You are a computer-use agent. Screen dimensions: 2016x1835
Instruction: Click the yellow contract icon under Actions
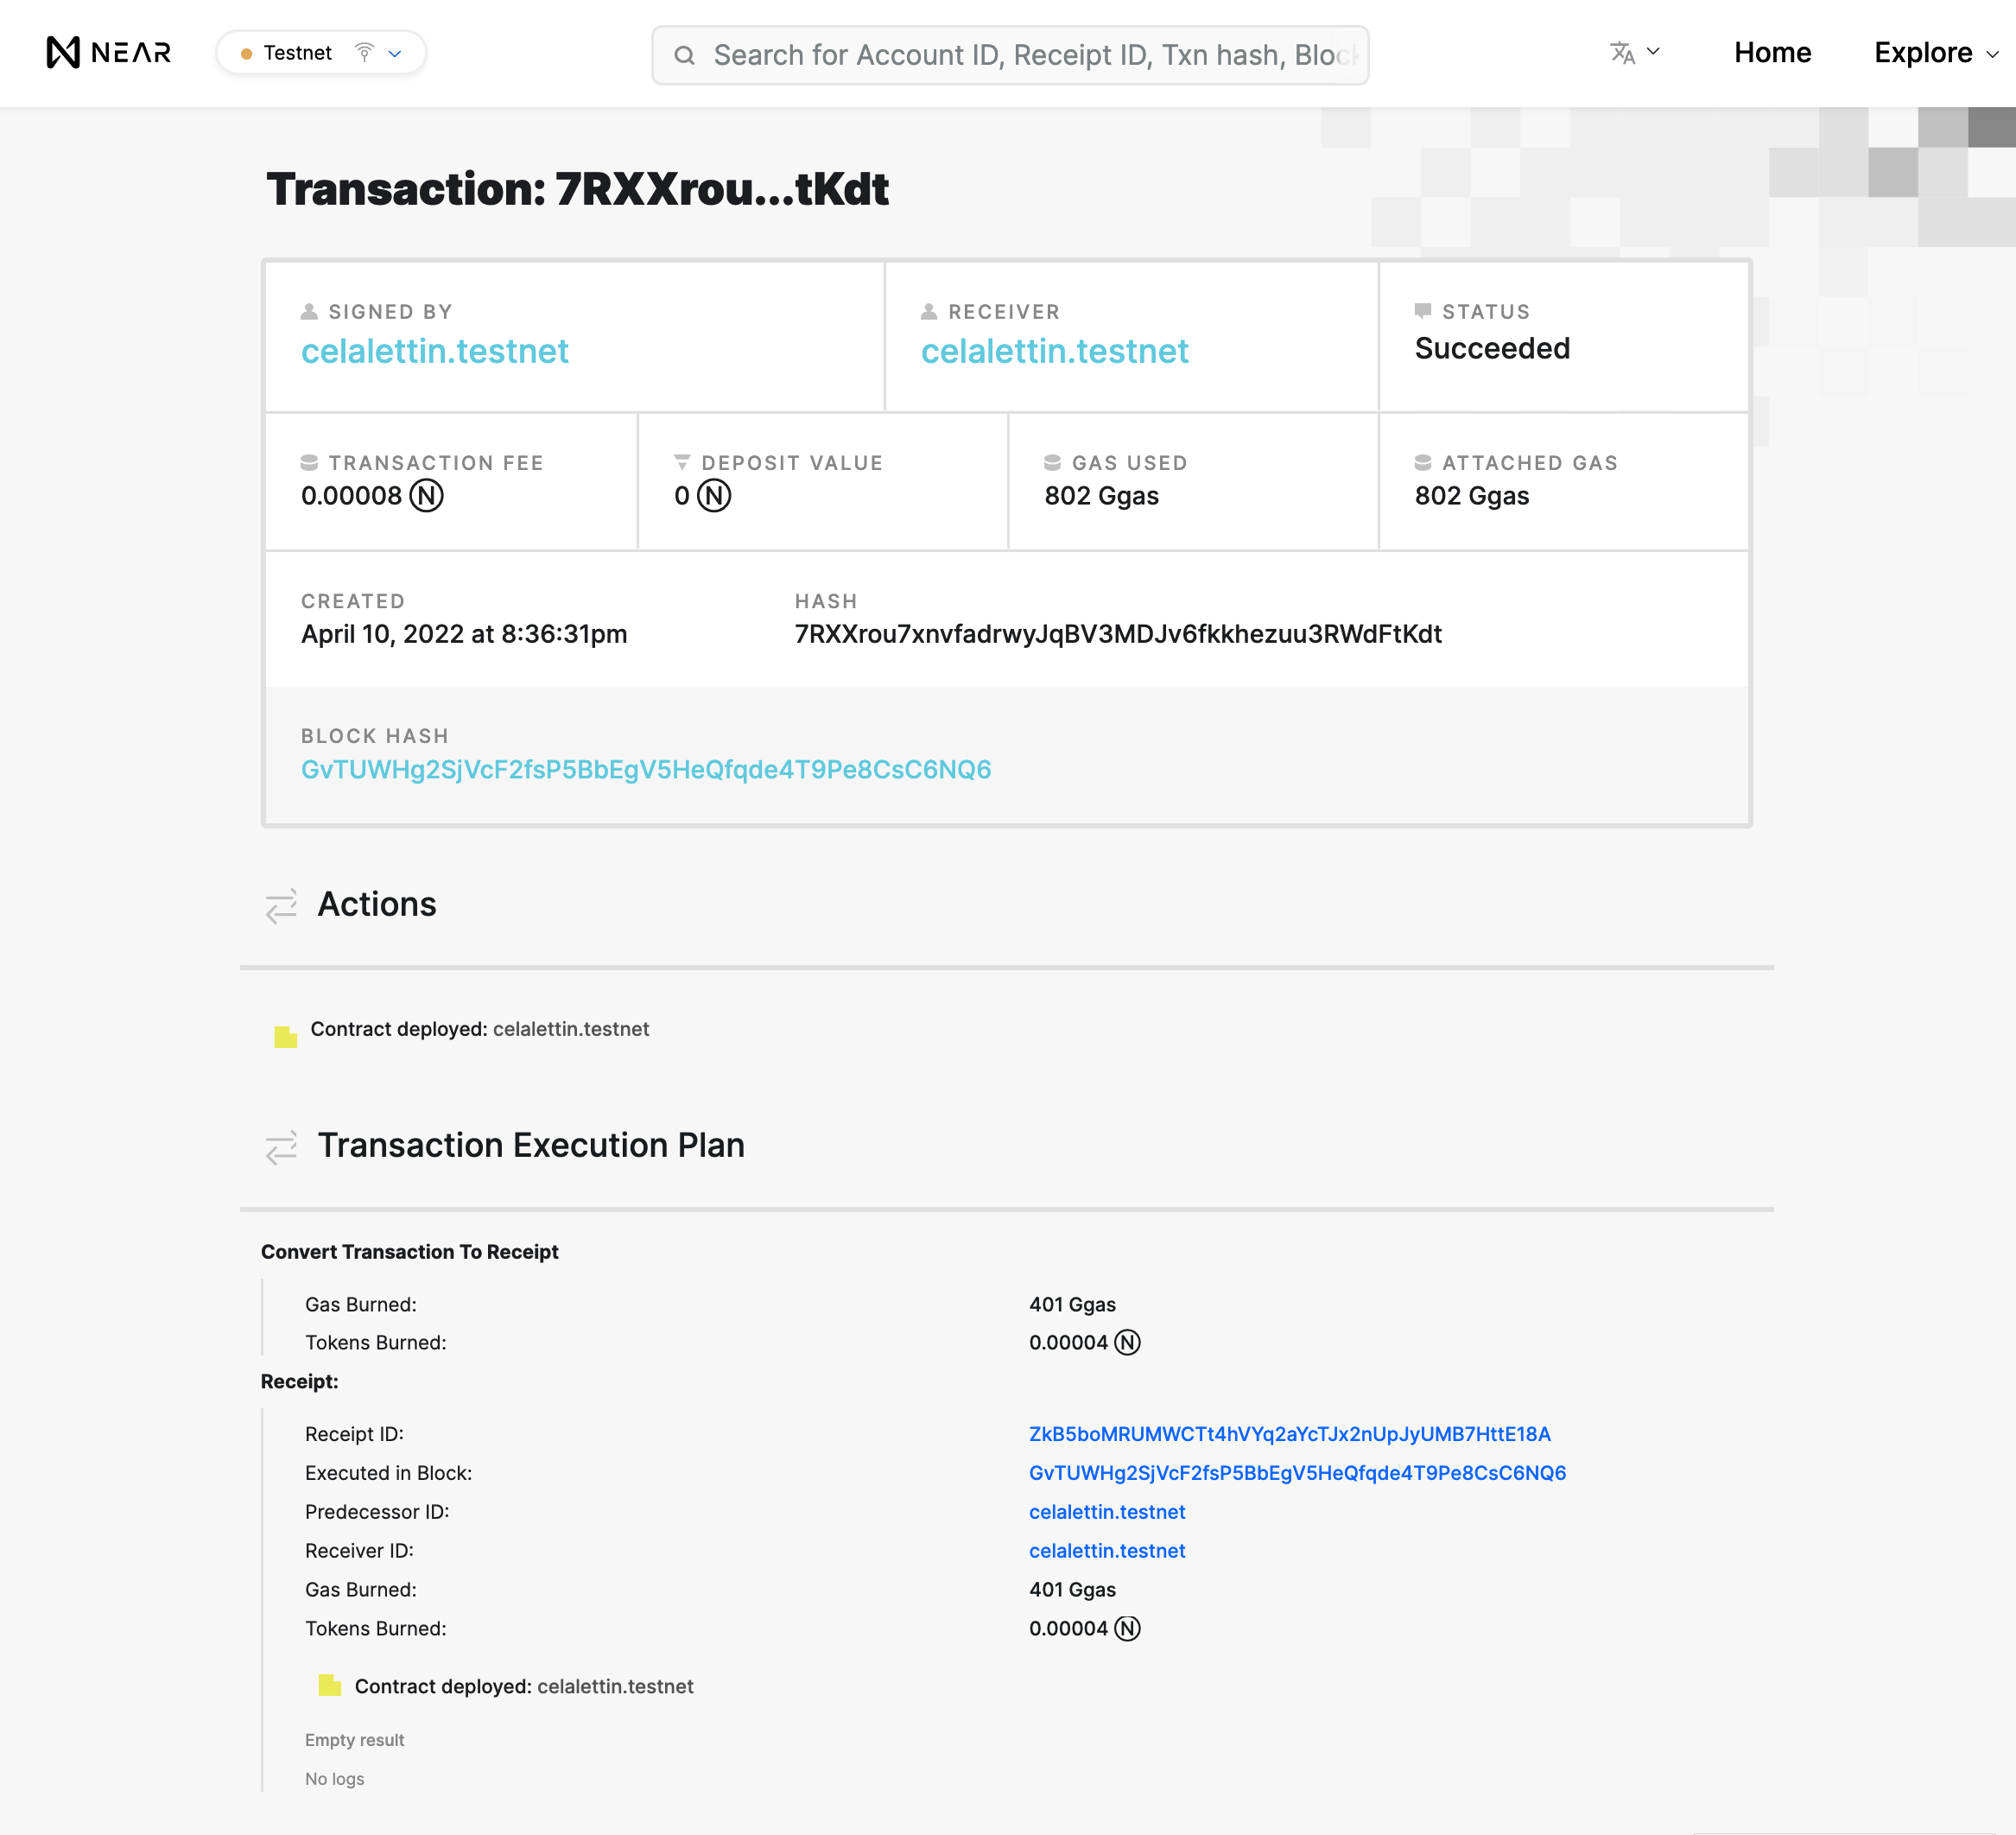coord(286,1036)
